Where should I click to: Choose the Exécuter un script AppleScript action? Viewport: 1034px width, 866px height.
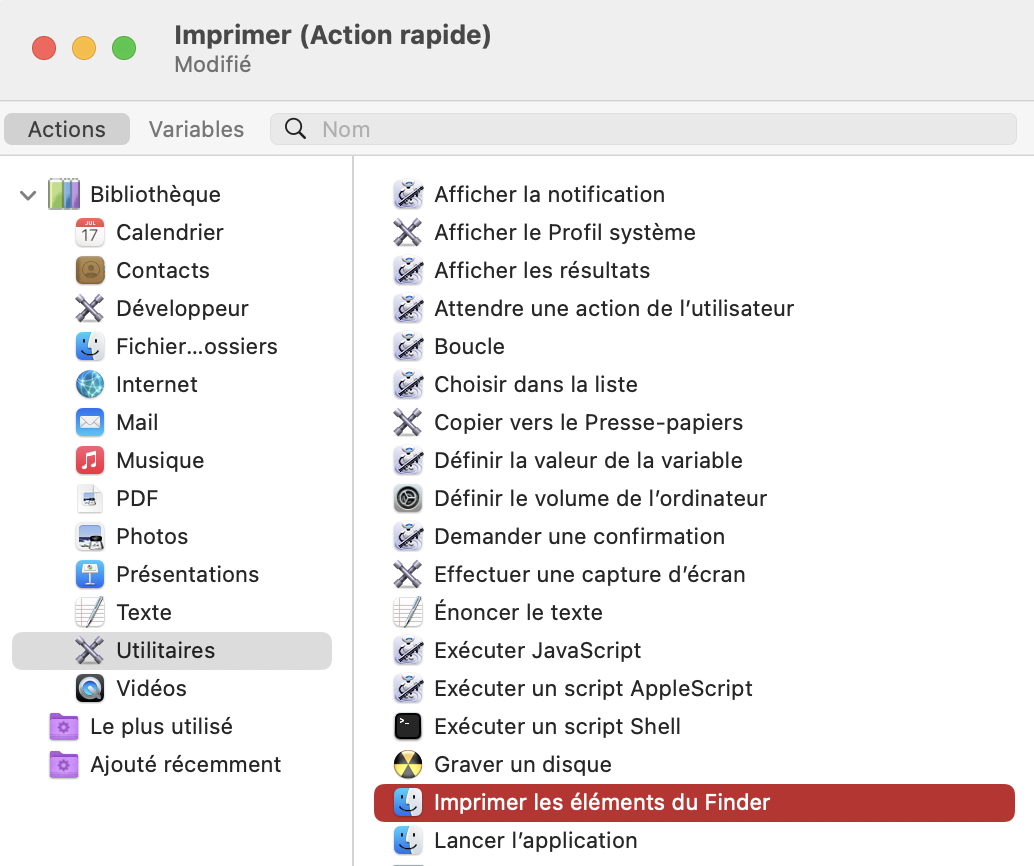593,689
